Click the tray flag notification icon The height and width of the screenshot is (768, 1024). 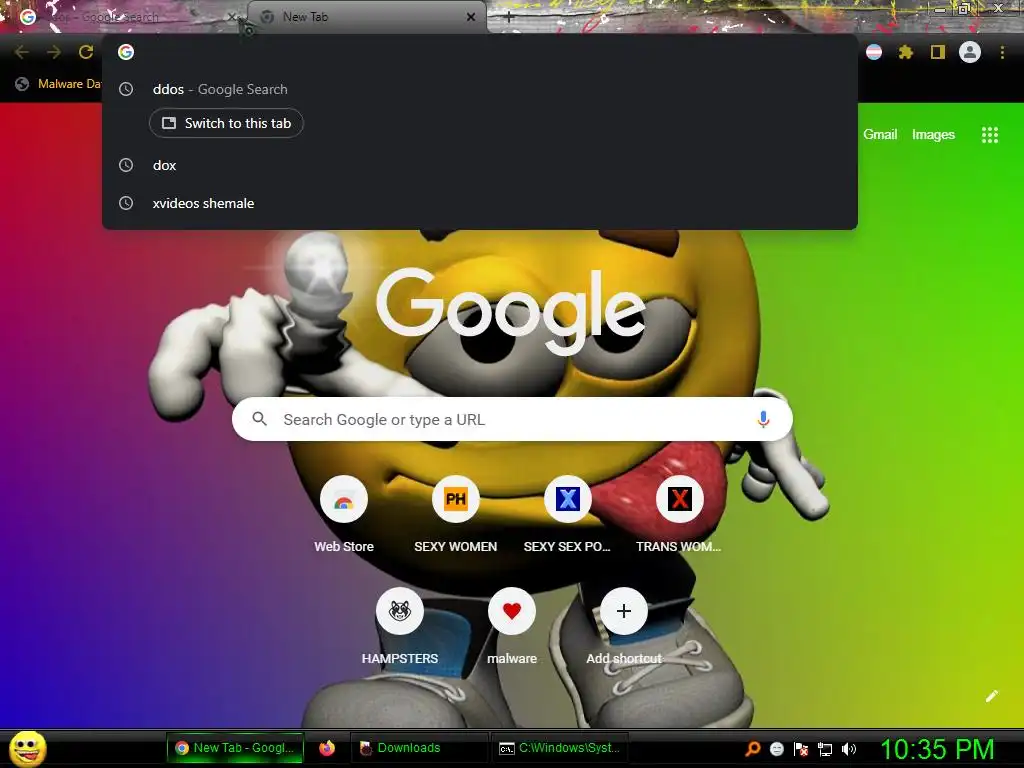pos(801,749)
